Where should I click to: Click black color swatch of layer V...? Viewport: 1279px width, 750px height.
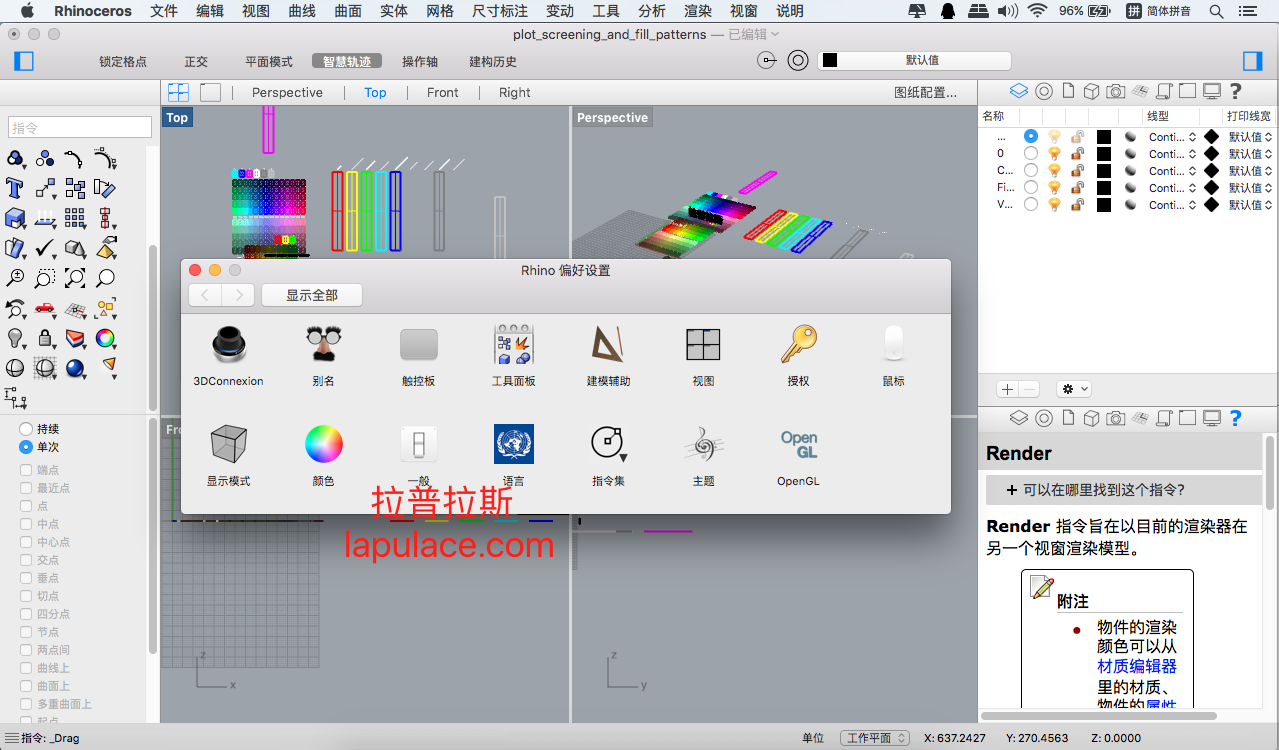point(1104,205)
